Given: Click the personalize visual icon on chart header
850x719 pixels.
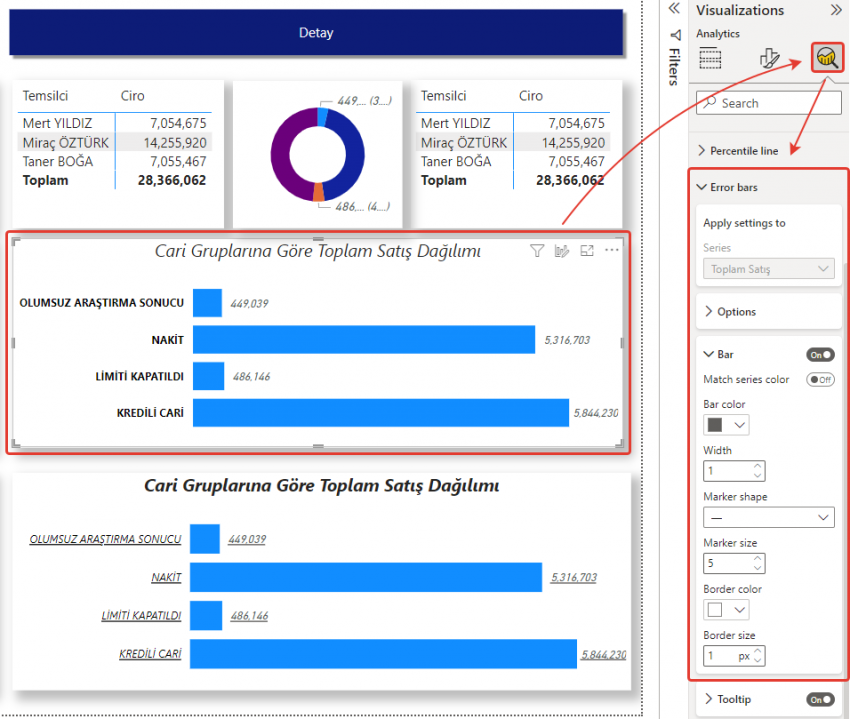Looking at the screenshot, I should pyautogui.click(x=562, y=251).
